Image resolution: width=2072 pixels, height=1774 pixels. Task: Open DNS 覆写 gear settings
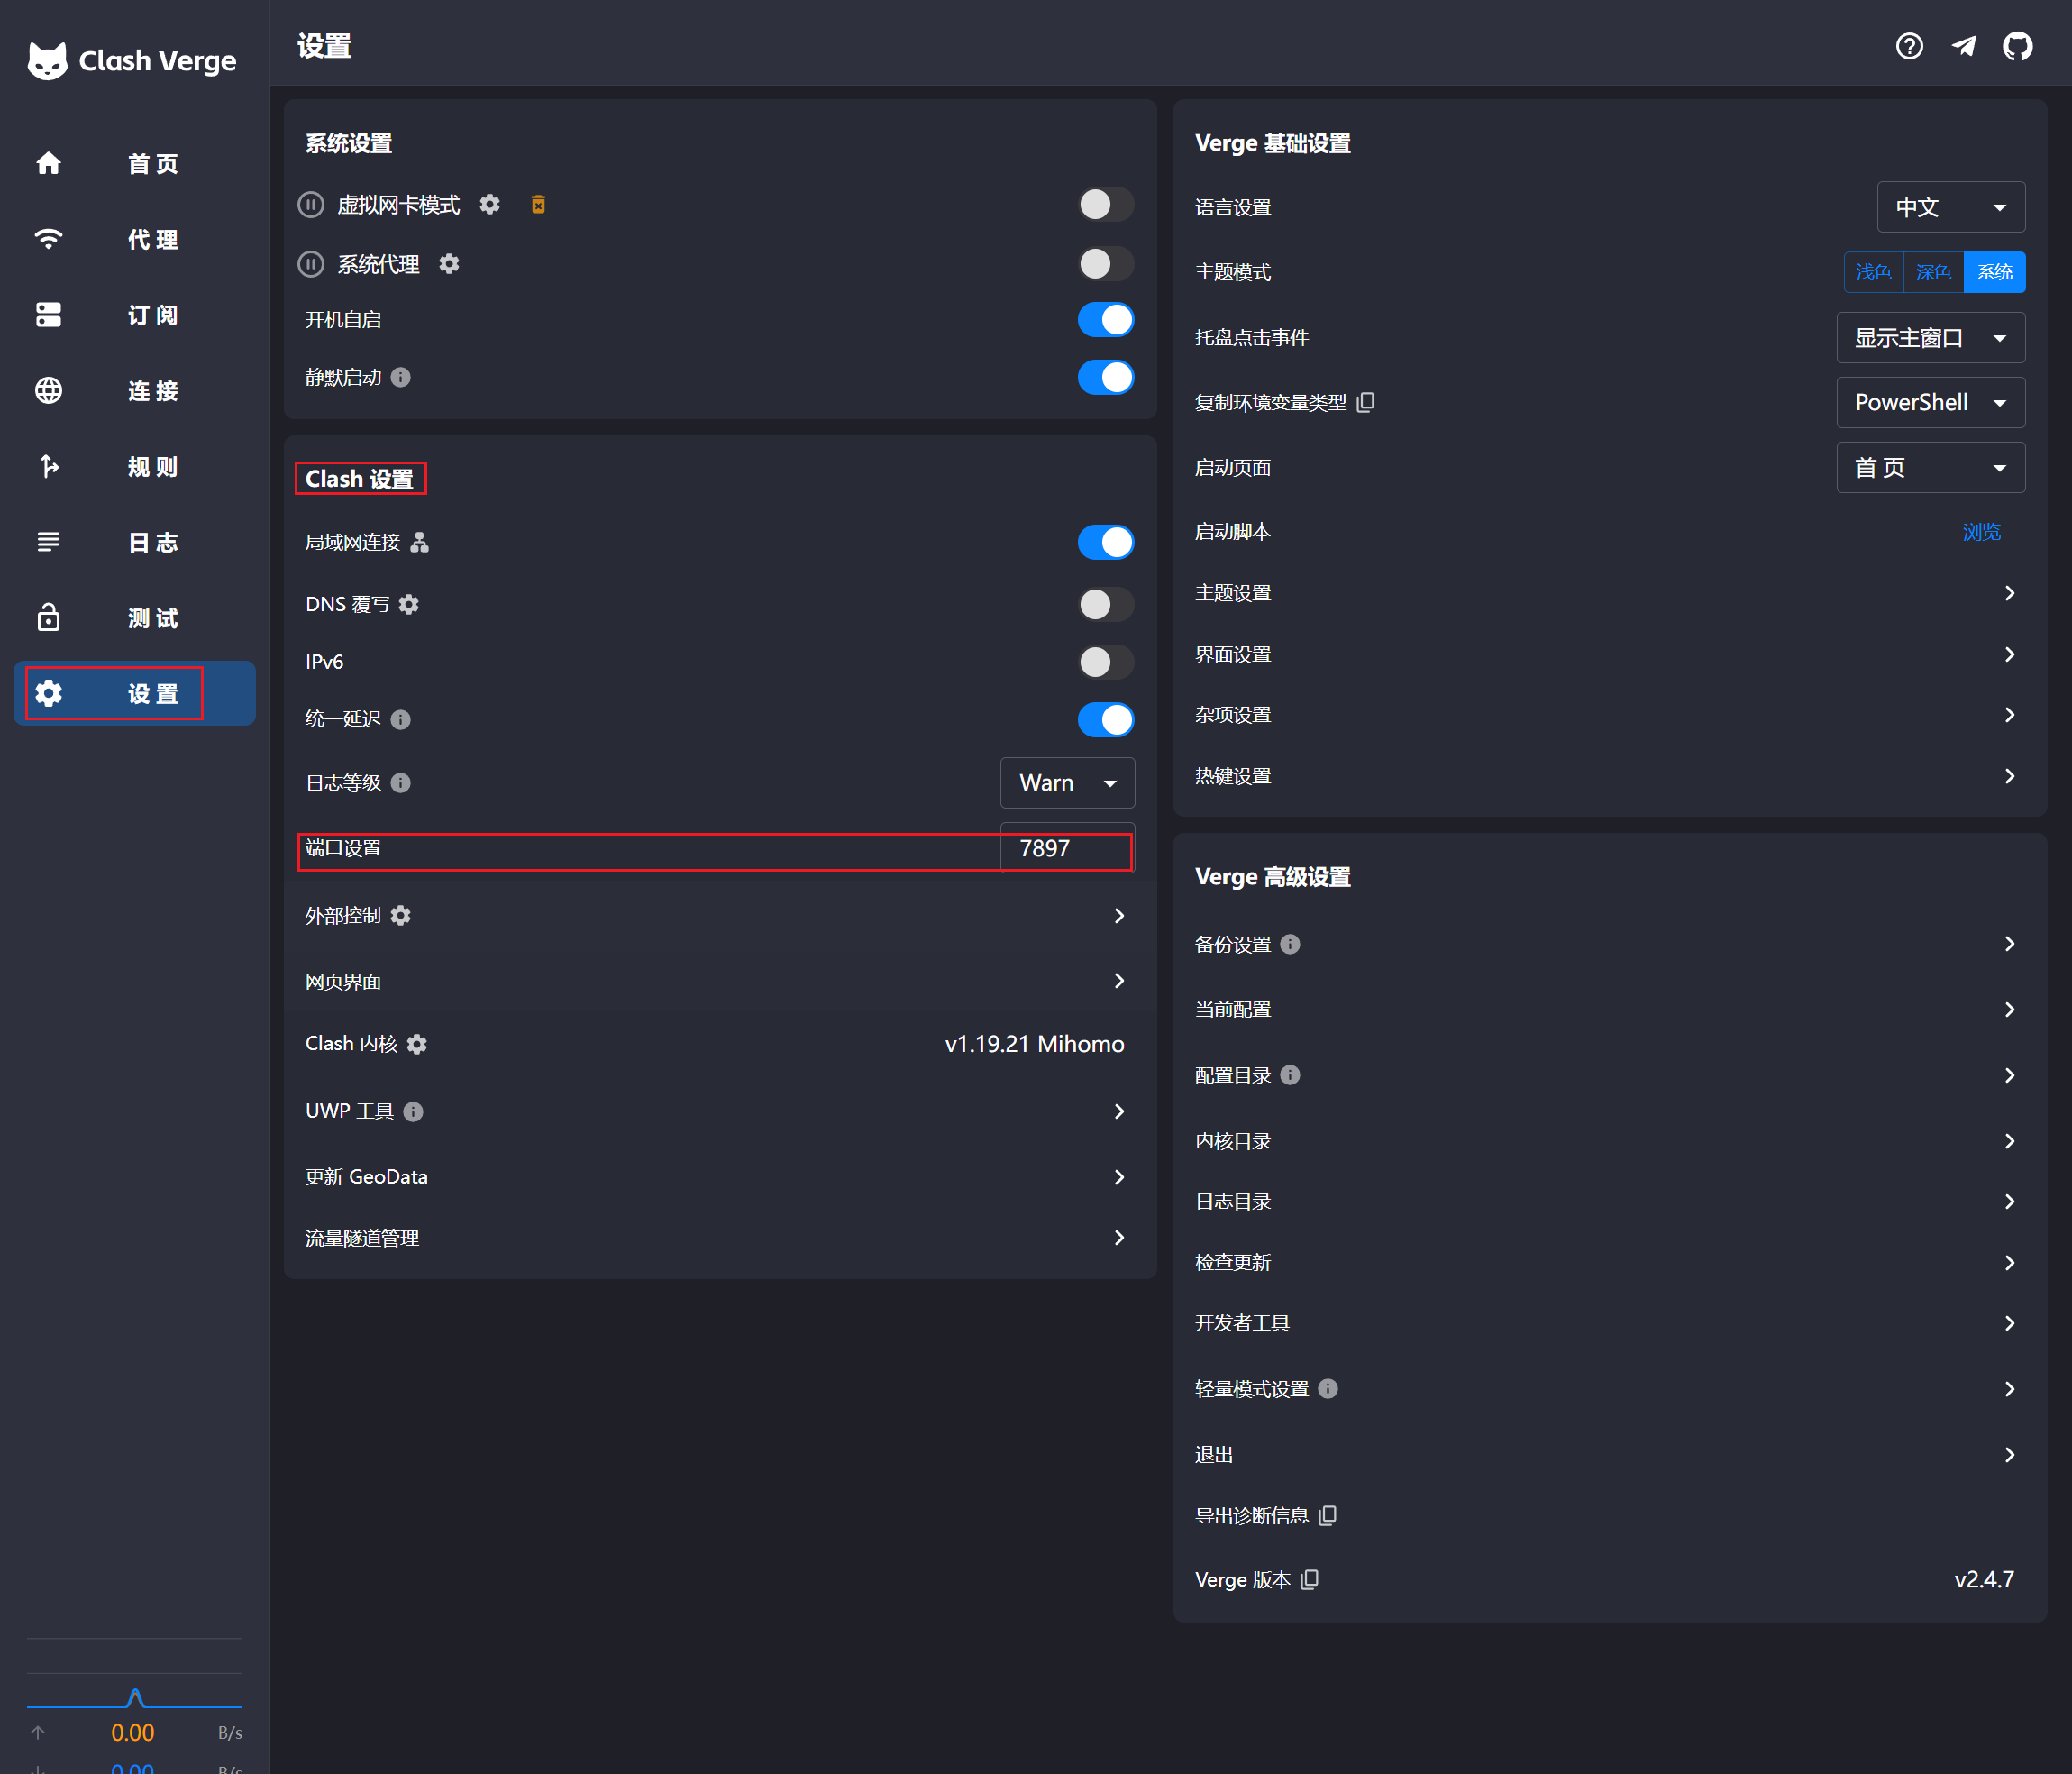409,604
